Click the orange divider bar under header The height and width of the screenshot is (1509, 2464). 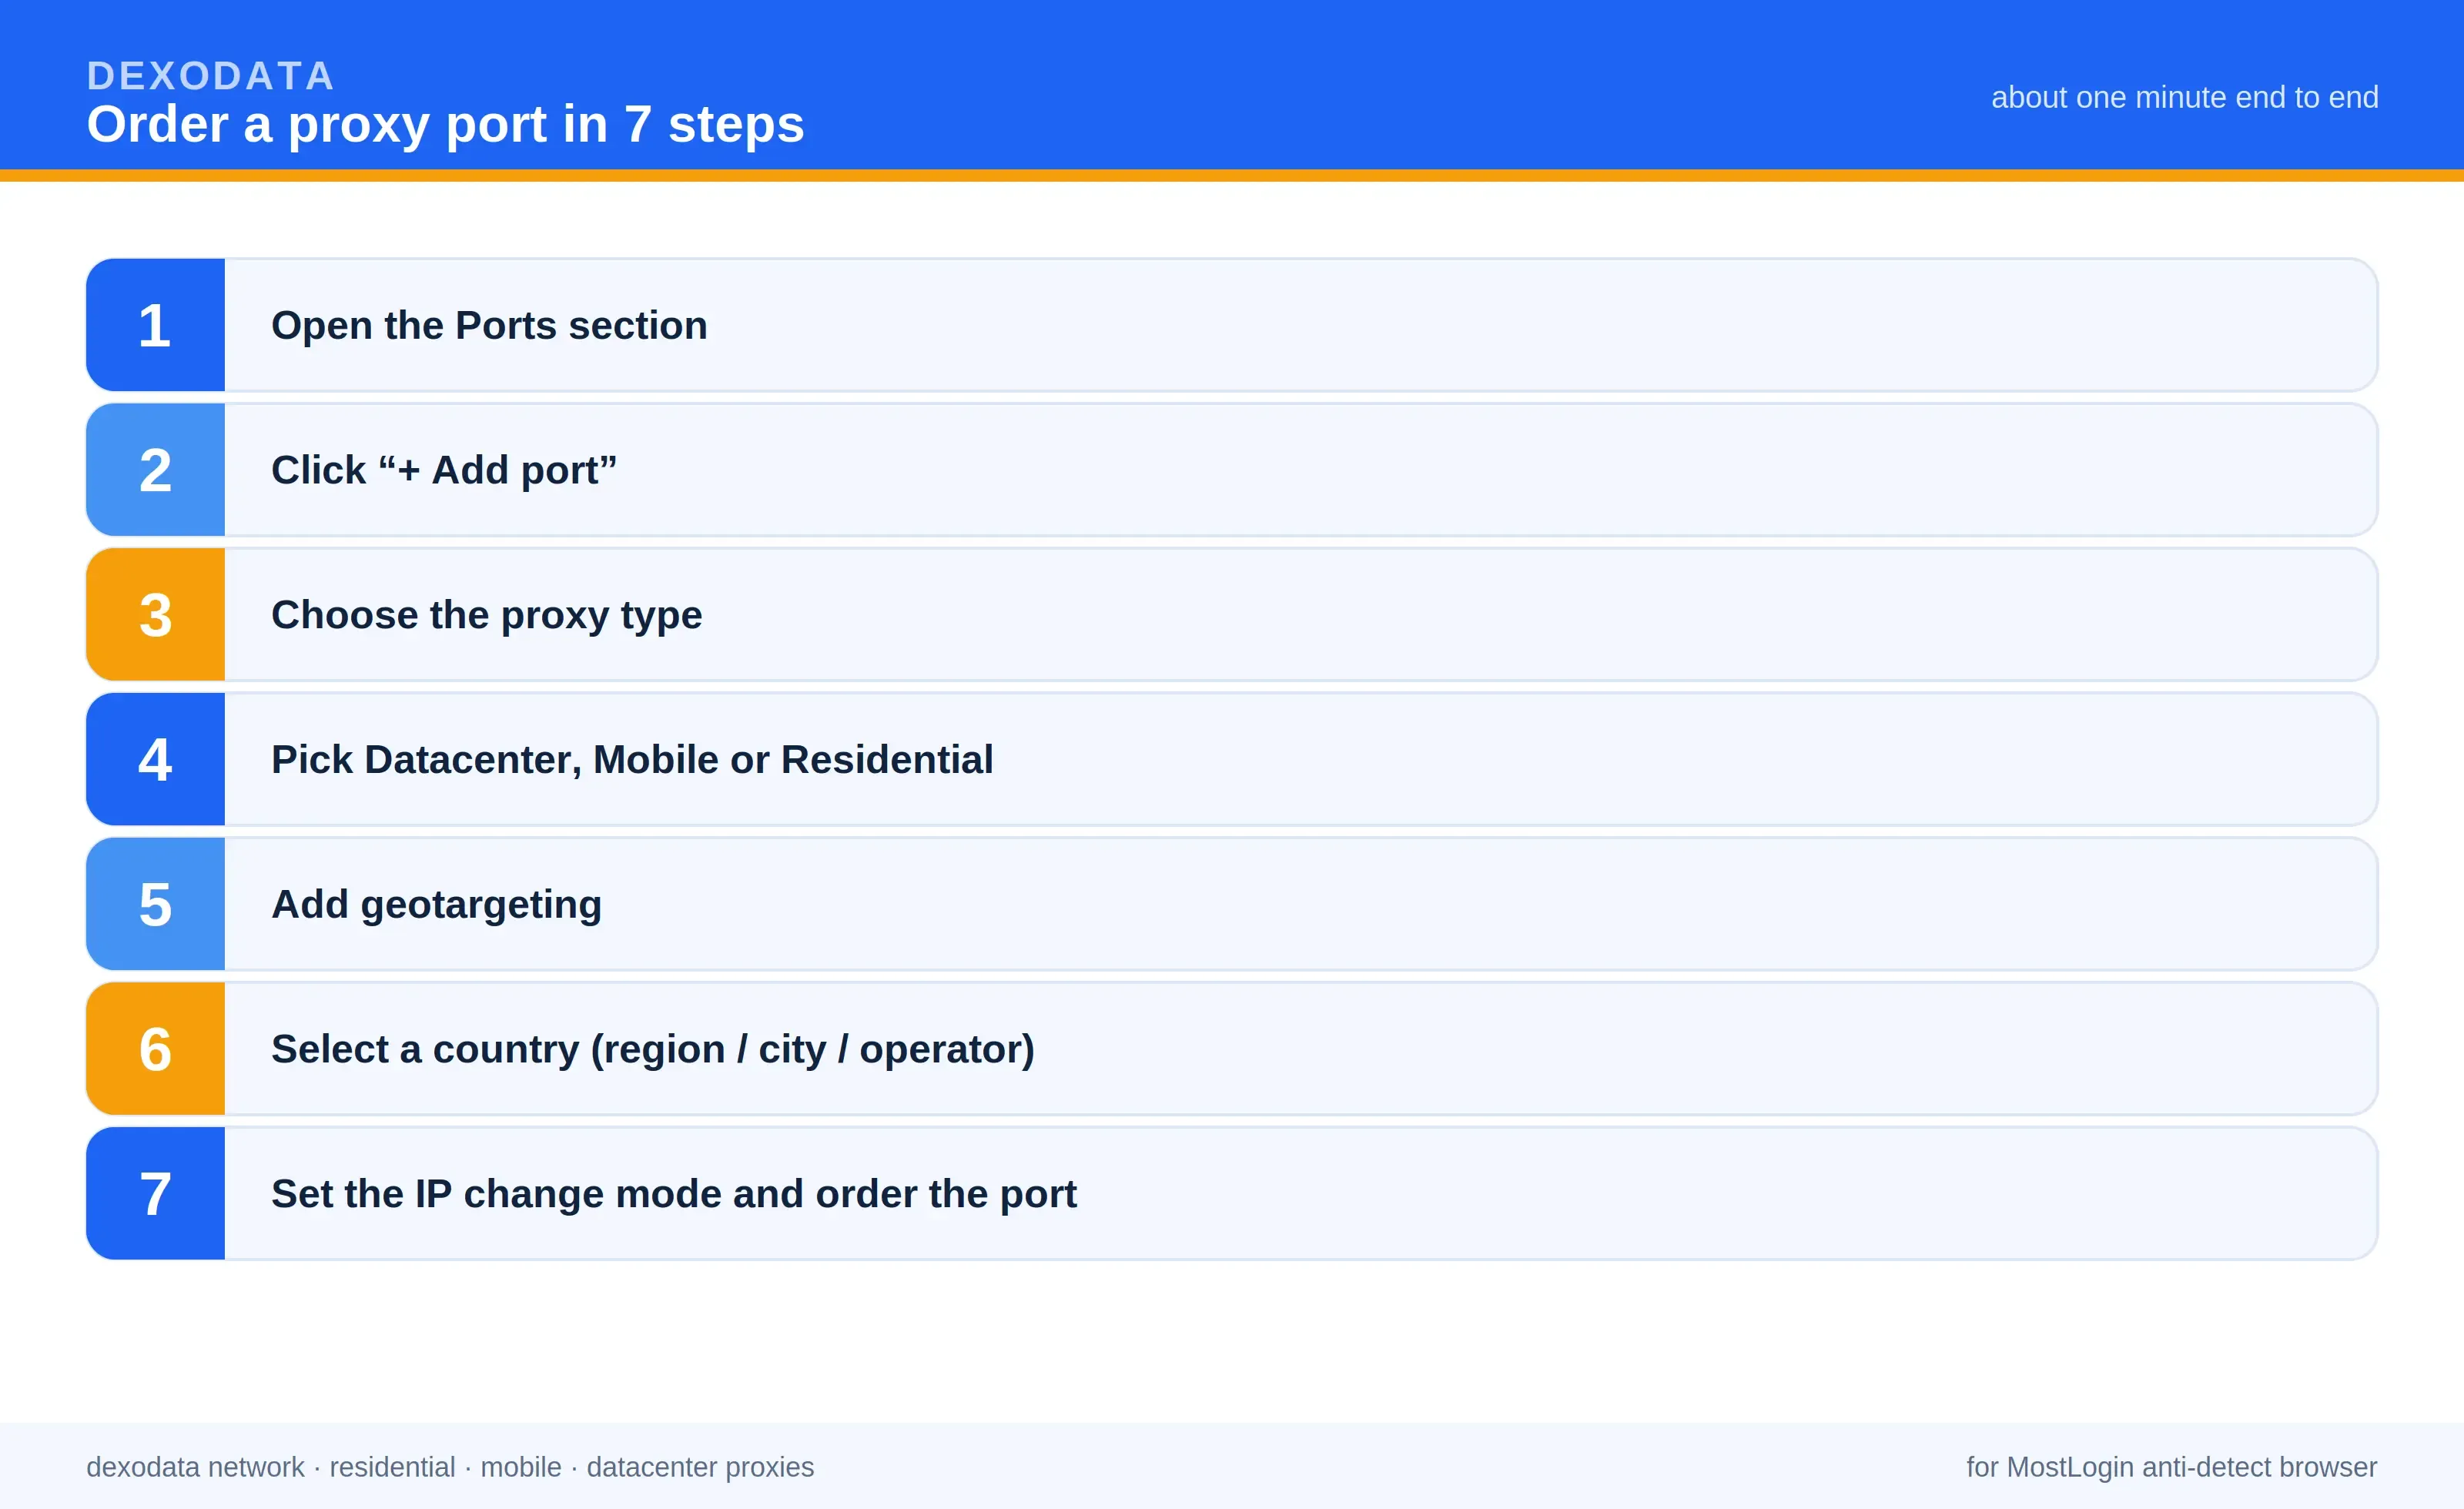1232,175
